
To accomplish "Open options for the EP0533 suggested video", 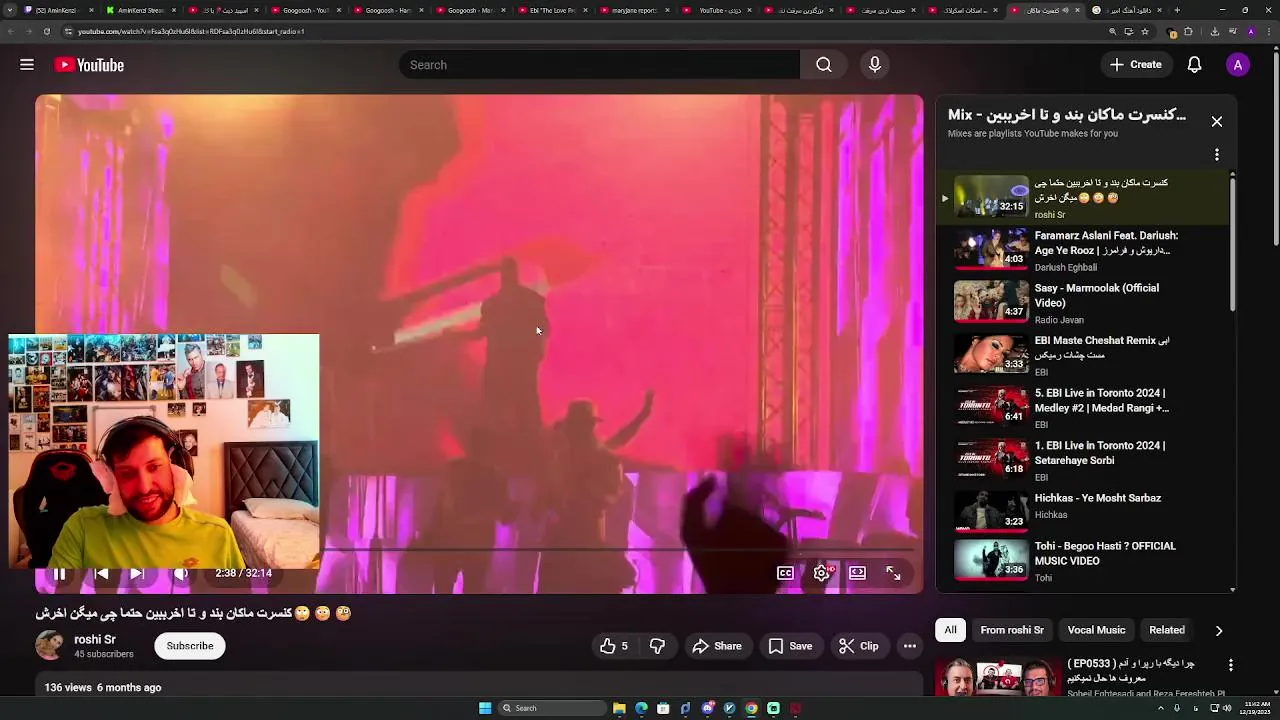I will tap(1230, 665).
